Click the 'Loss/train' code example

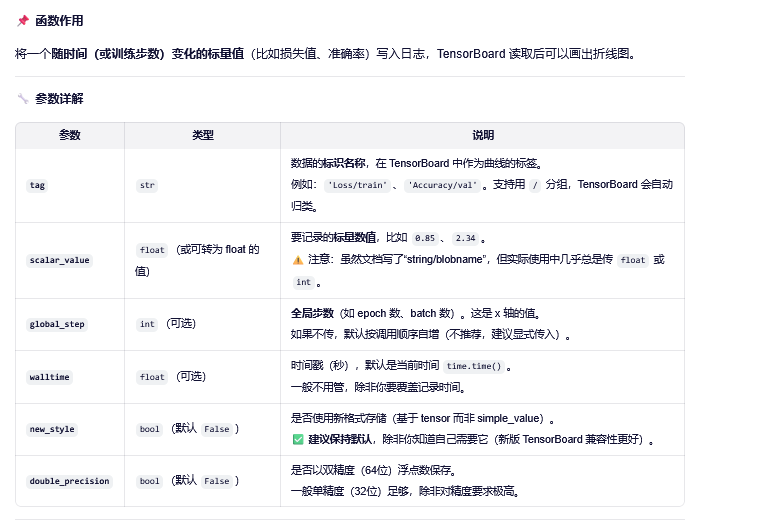[x=357, y=185]
